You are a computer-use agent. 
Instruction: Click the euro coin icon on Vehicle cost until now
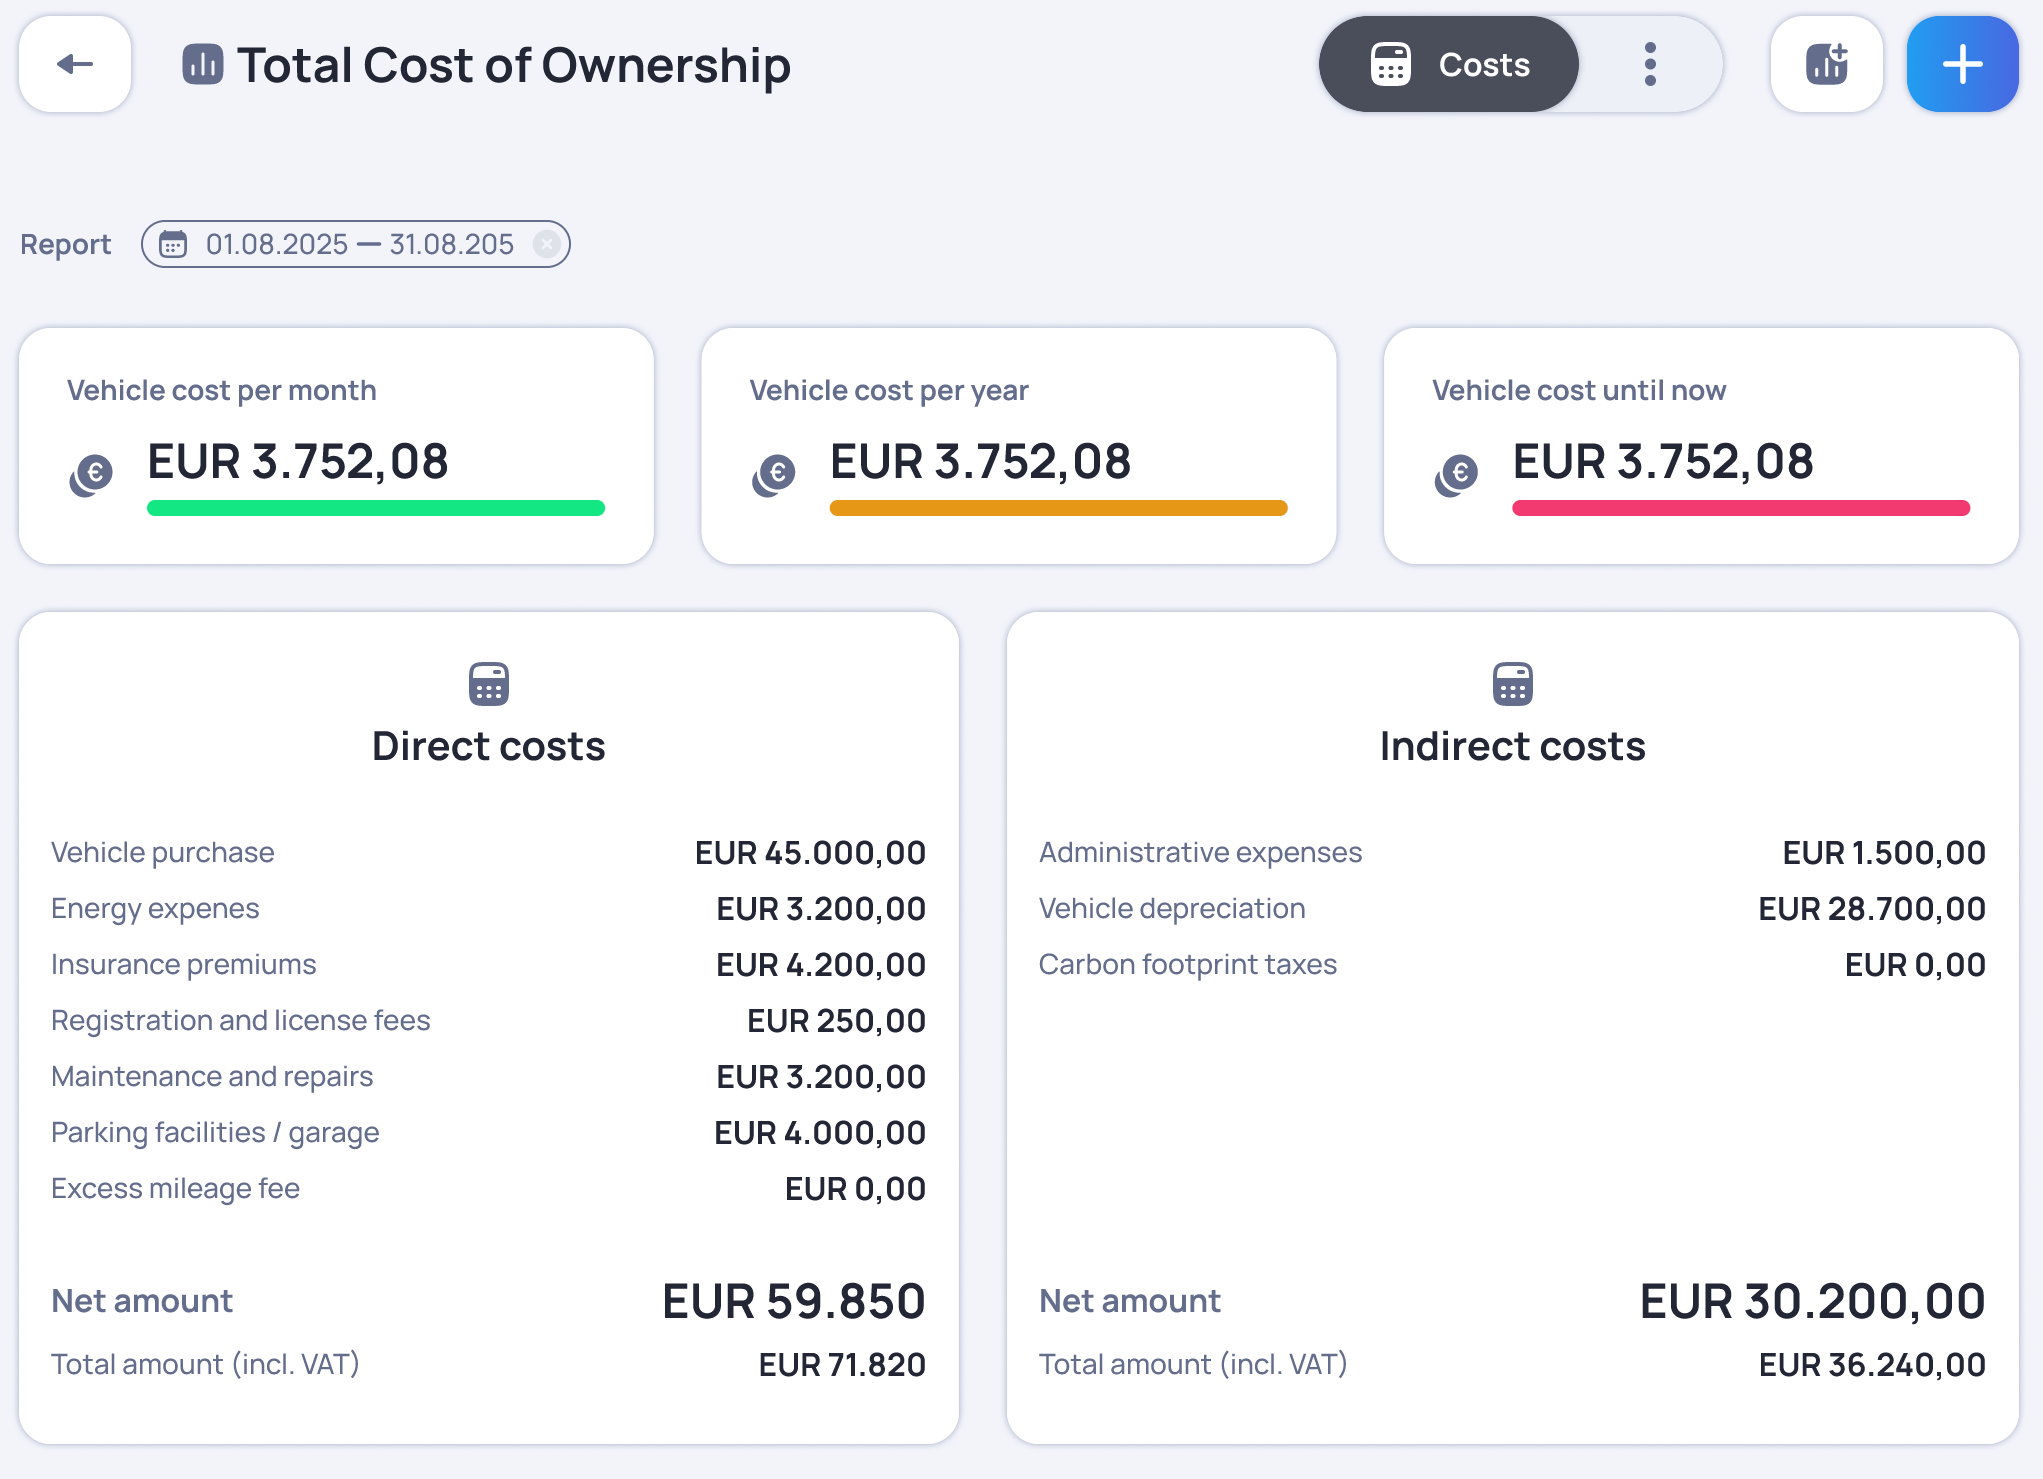click(1457, 474)
